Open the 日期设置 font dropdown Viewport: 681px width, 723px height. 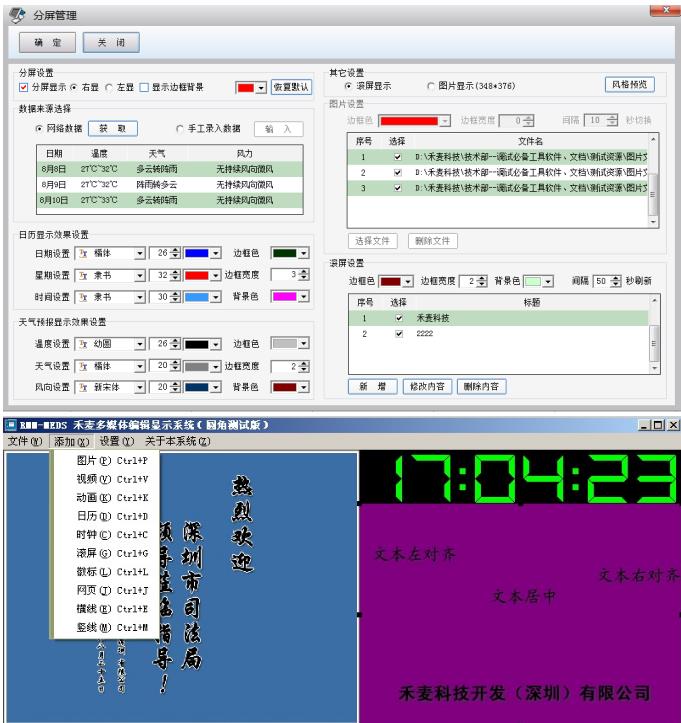tap(140, 253)
